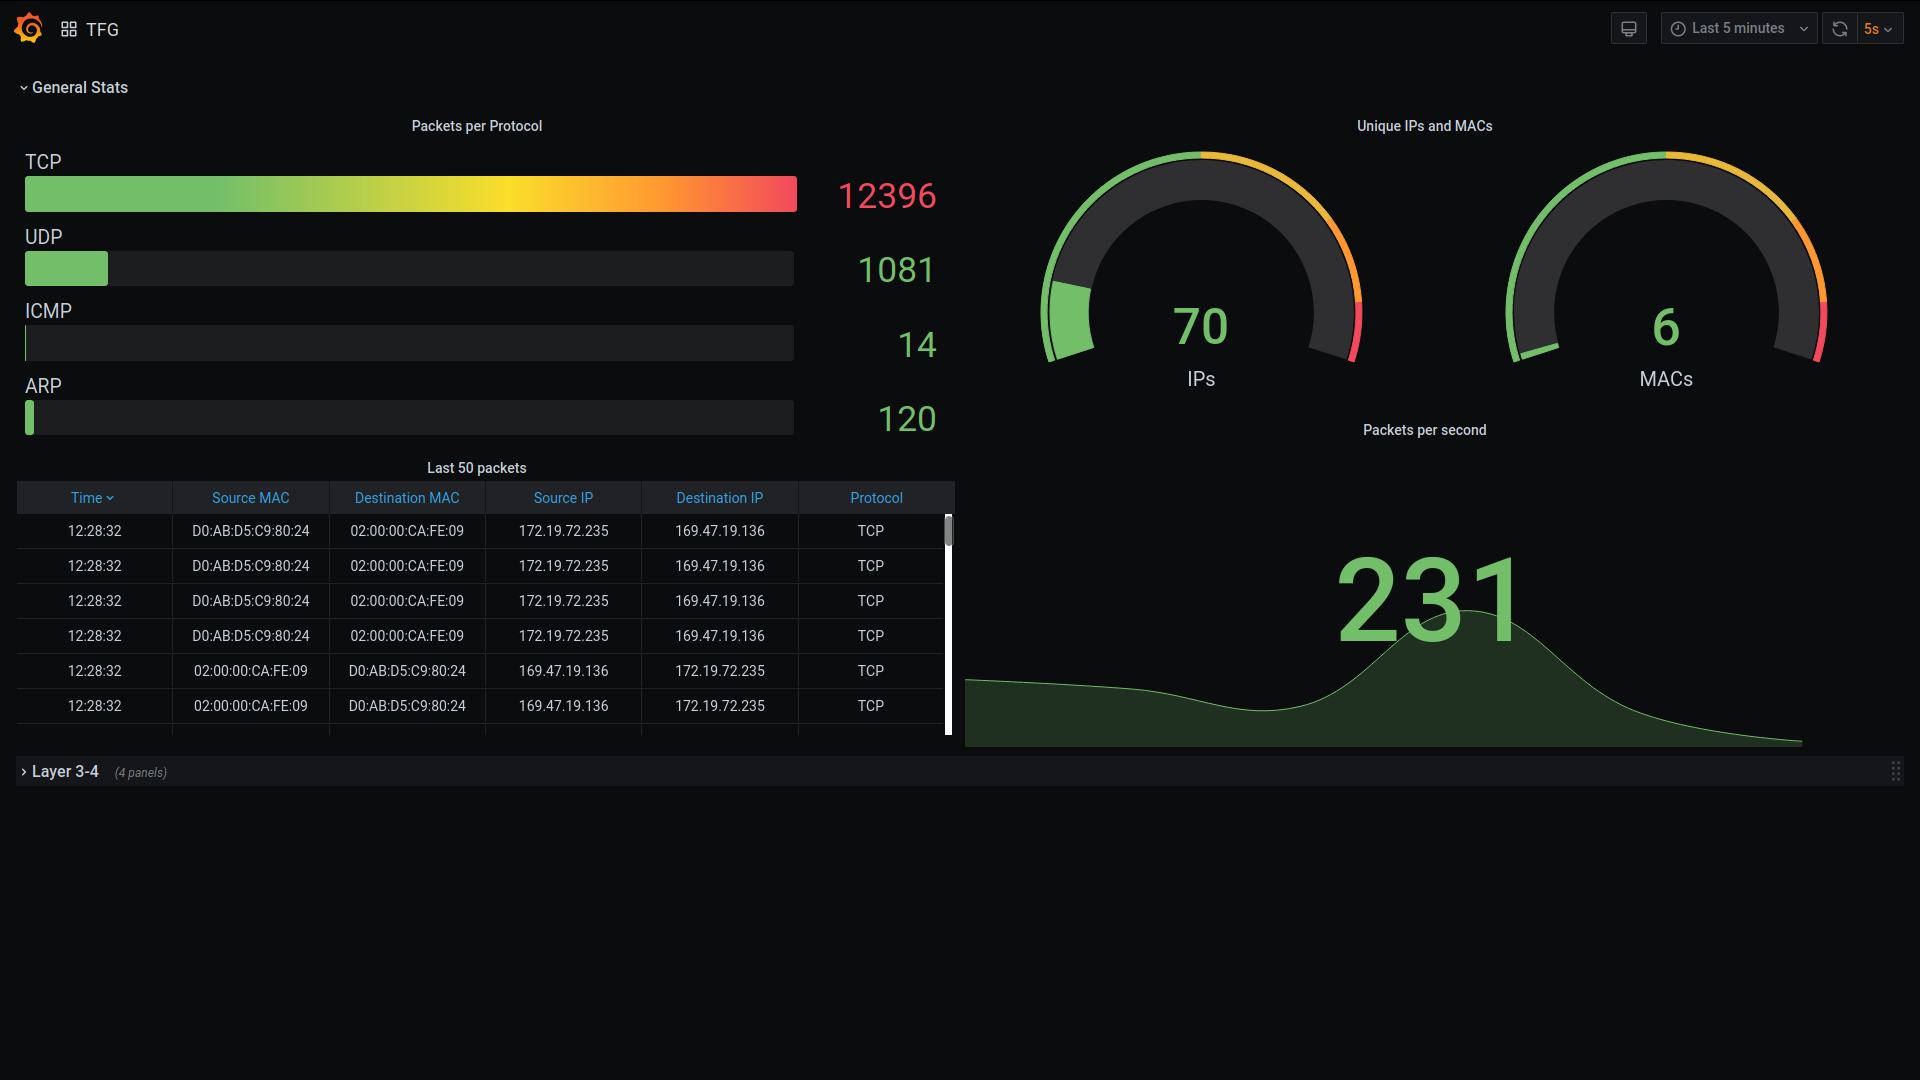Screen dimensions: 1920x1080
Task: Click Source MAC 02:00:00:CA:FE:09 in fifth row
Action: 251,671
